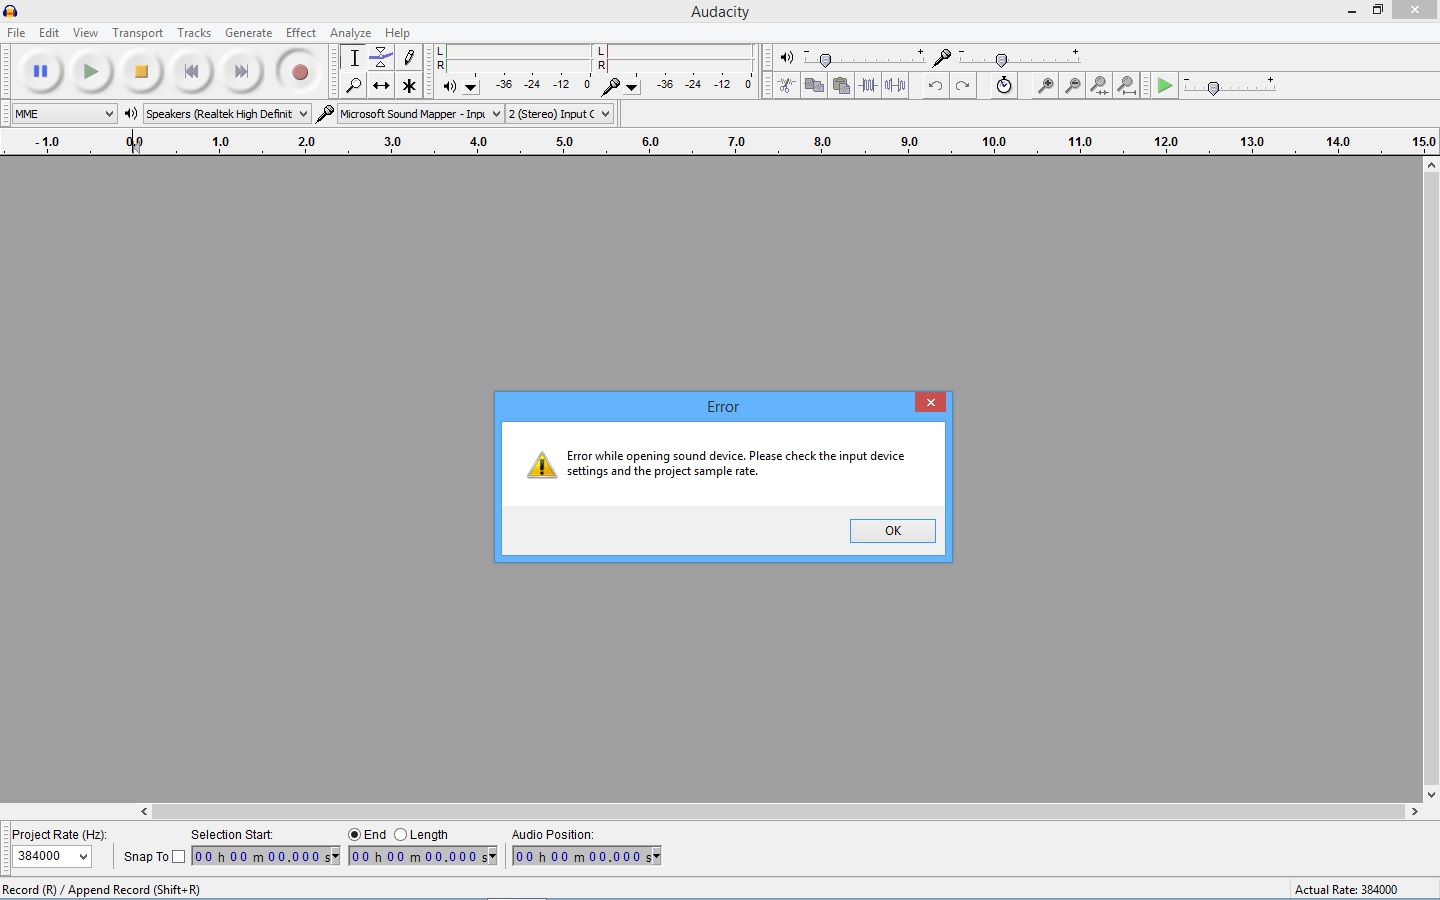This screenshot has height=900, width=1440.
Task: Click OK in the Error dialog
Action: [893, 531]
